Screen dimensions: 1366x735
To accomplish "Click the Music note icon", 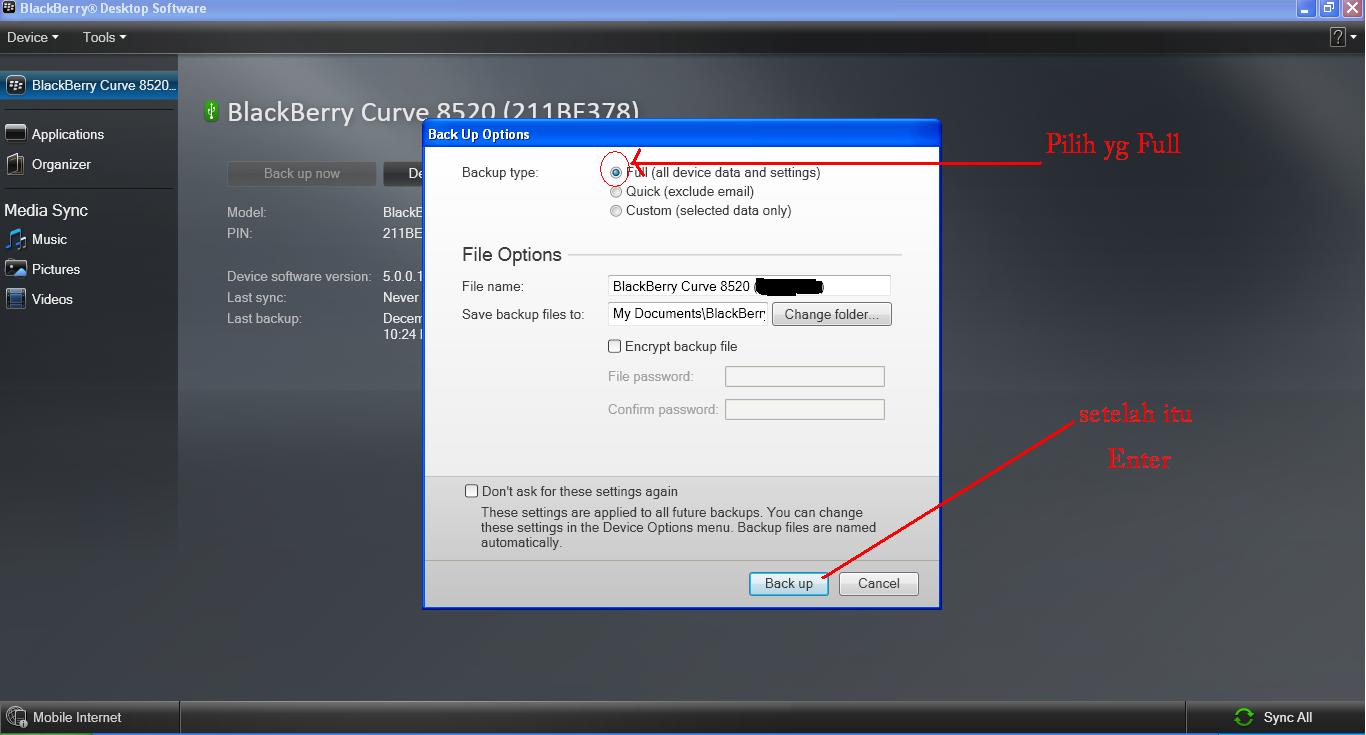I will [15, 239].
